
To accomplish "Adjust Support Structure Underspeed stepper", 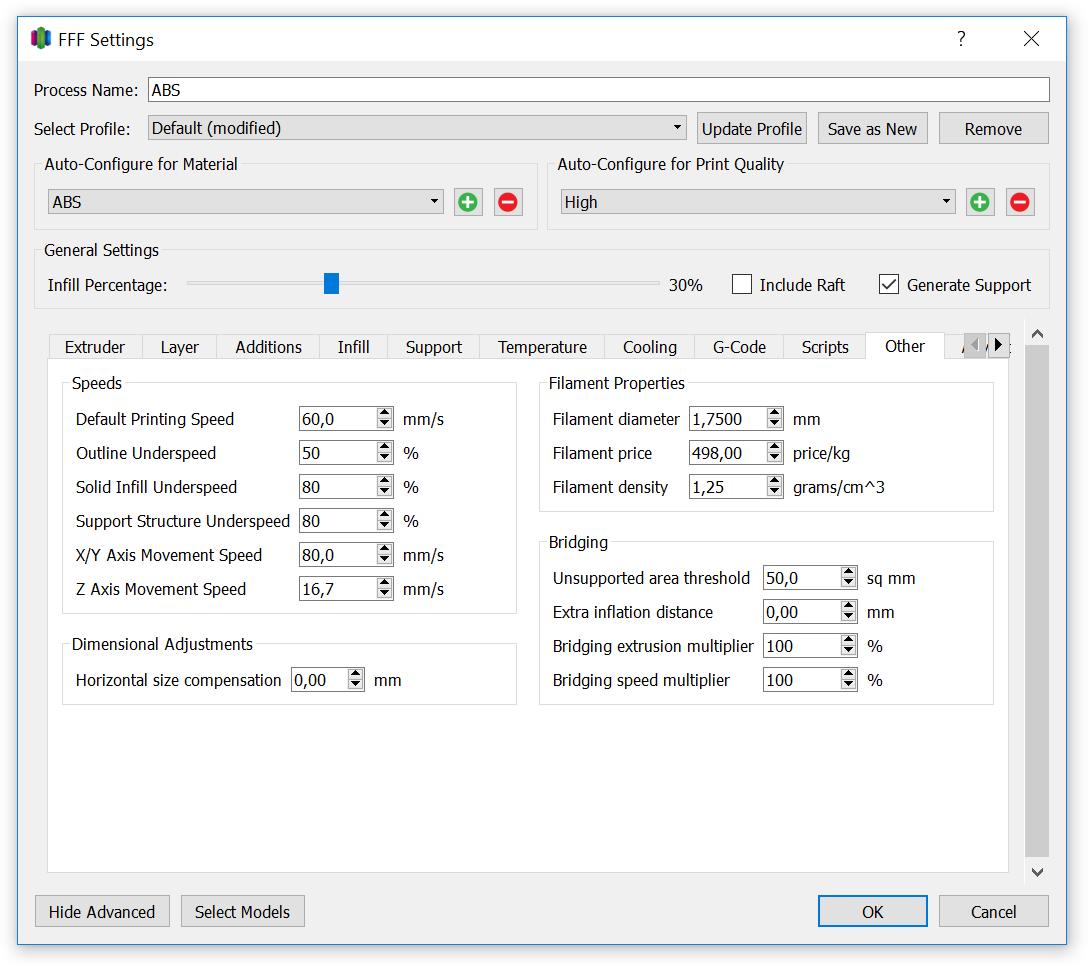I will [384, 521].
